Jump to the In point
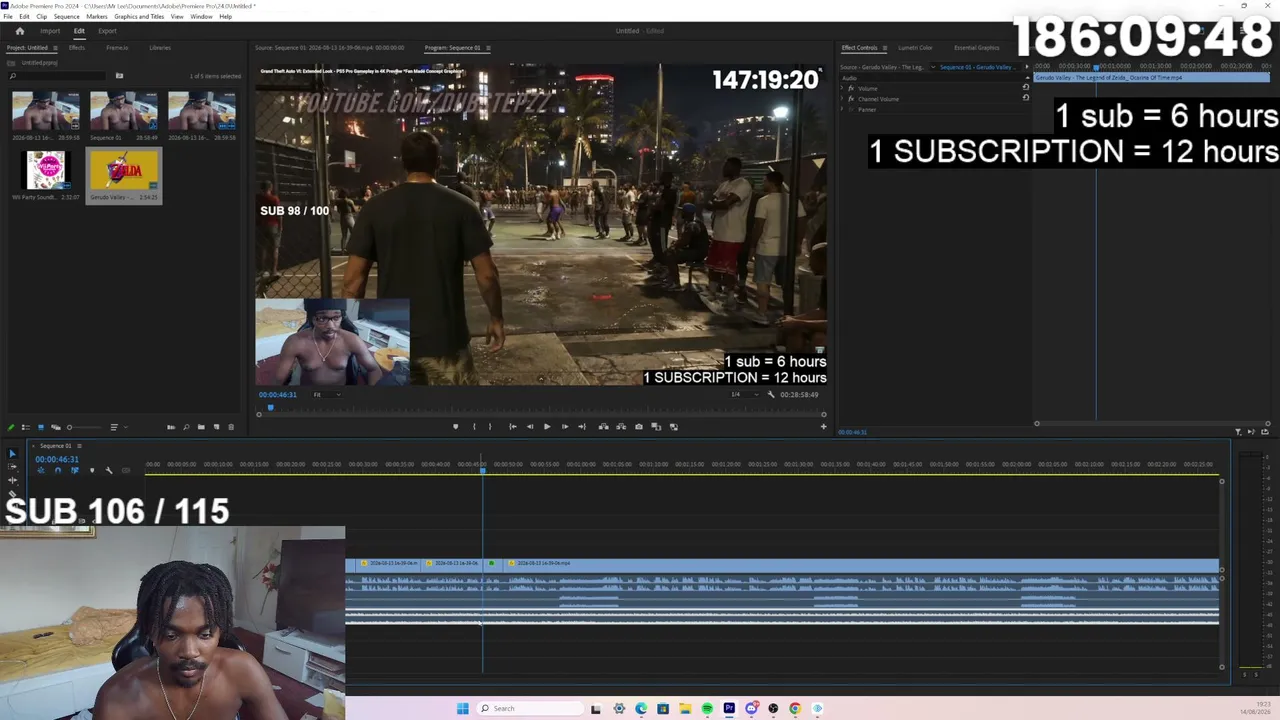The width and height of the screenshot is (1280, 720). click(x=513, y=427)
